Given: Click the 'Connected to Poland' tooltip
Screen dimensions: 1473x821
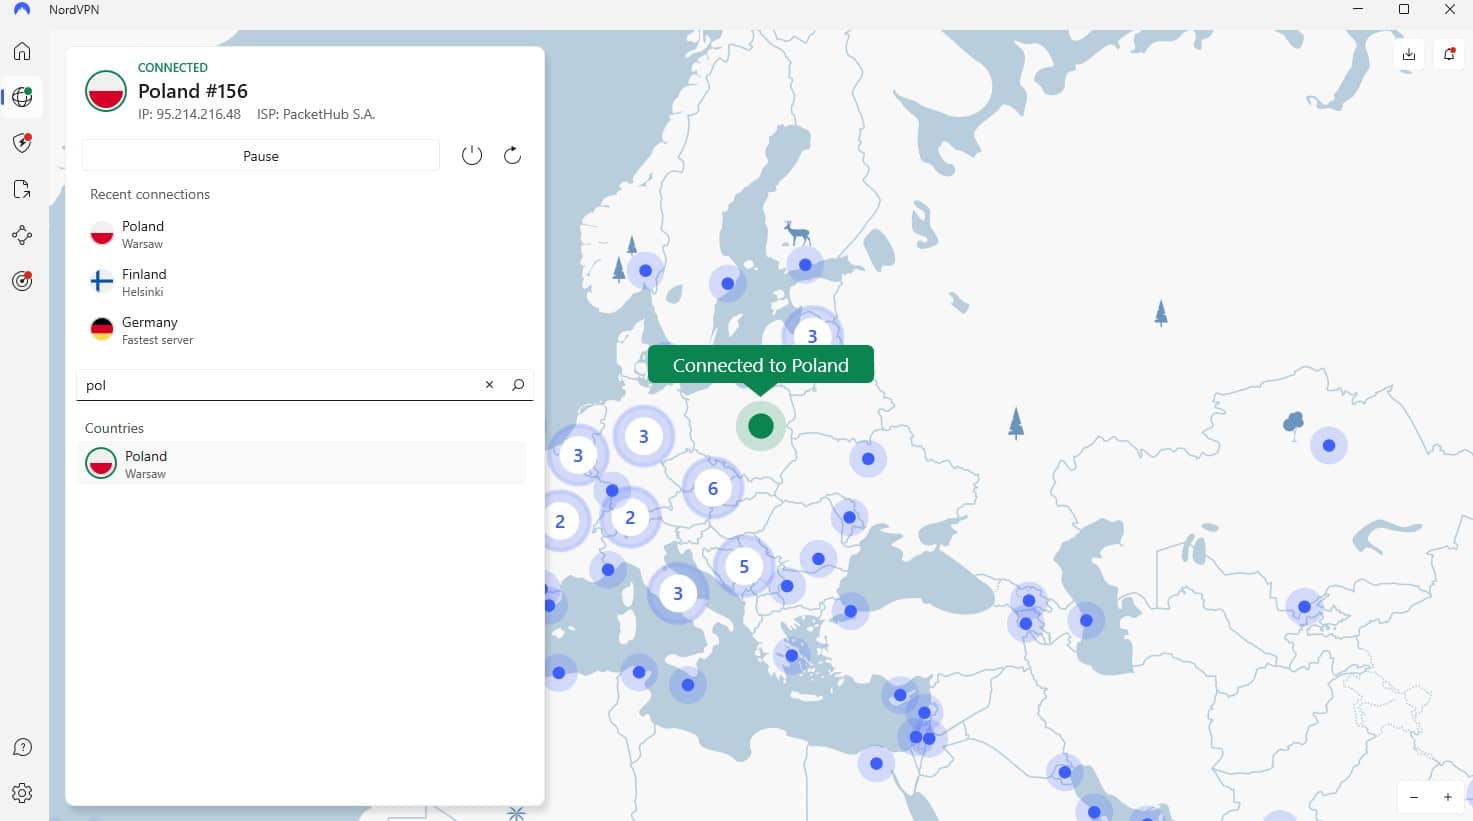Looking at the screenshot, I should coord(761,365).
